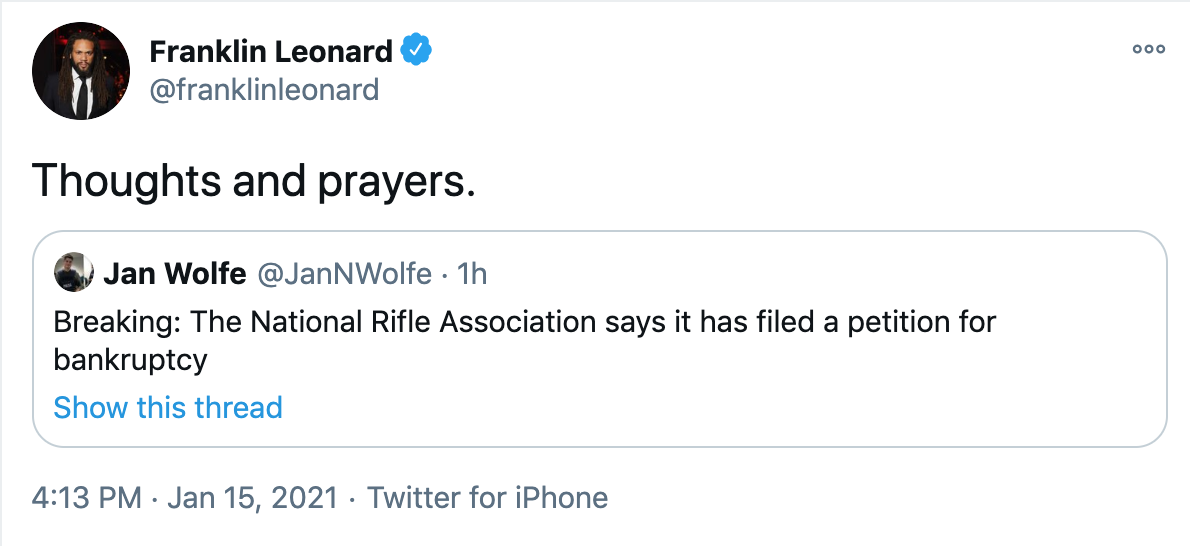Open Franklin Leonard's profile photo

[x=81, y=70]
